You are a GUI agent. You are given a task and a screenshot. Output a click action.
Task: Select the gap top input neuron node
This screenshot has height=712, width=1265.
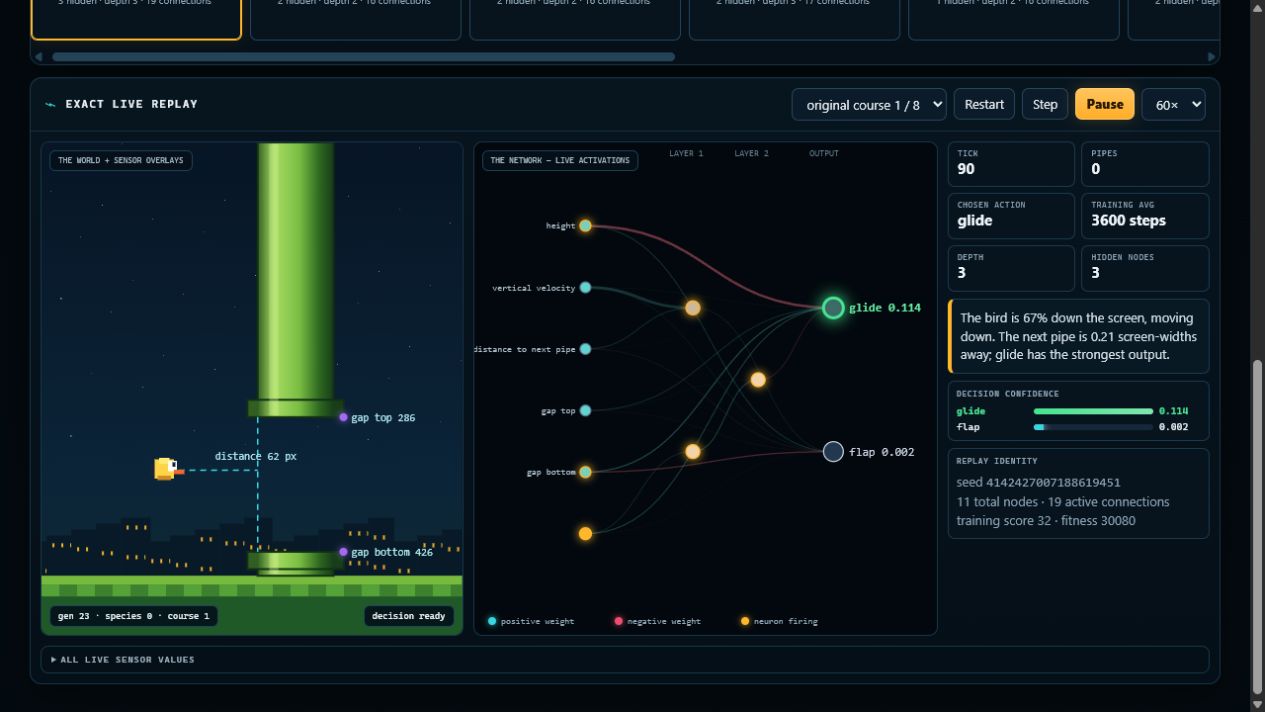(585, 410)
